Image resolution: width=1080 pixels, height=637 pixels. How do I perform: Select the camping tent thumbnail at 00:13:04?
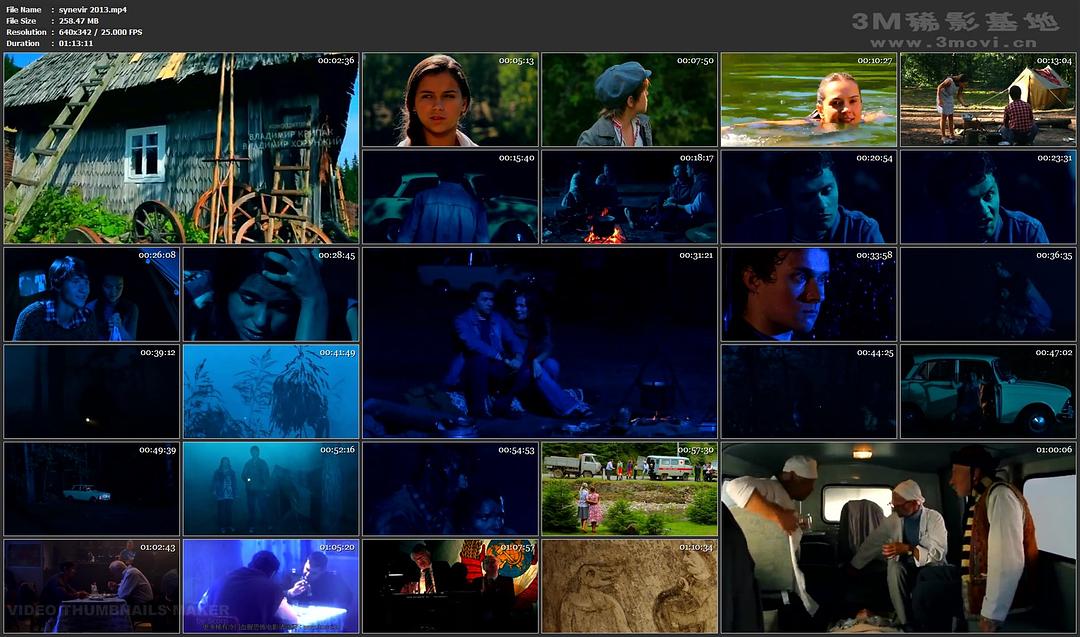pos(988,99)
